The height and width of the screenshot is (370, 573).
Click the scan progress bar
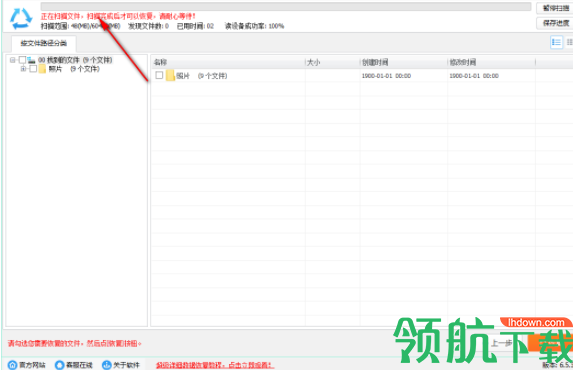click(286, 6)
